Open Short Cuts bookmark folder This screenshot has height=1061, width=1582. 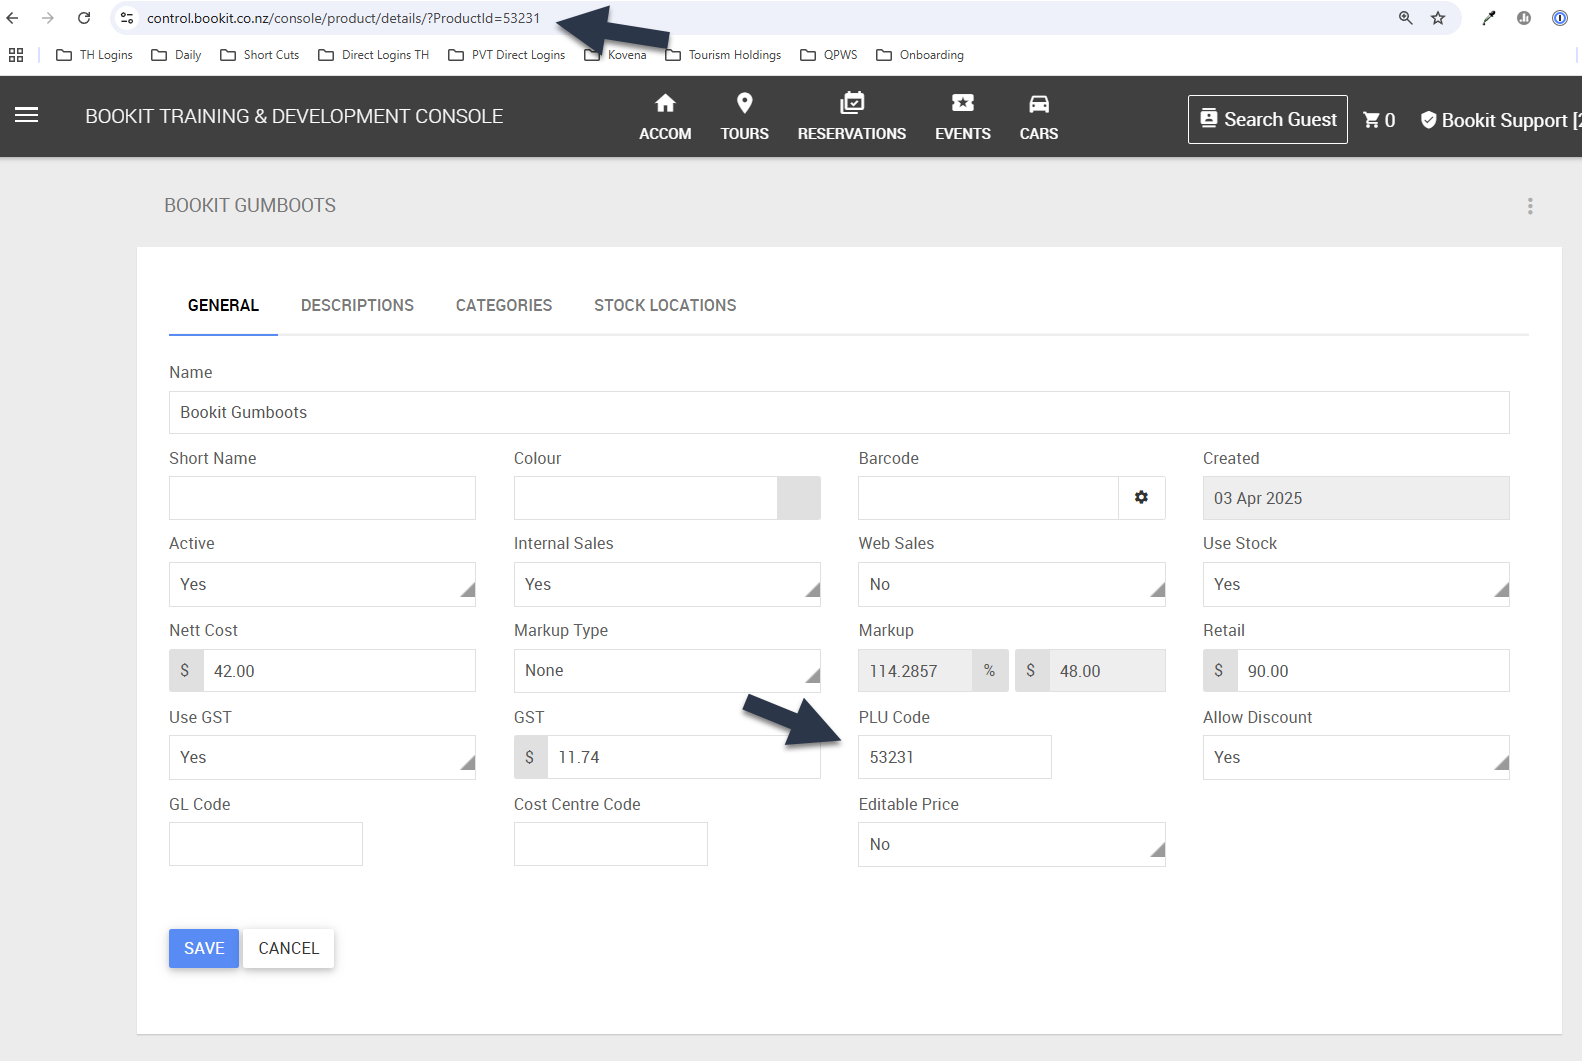[260, 55]
